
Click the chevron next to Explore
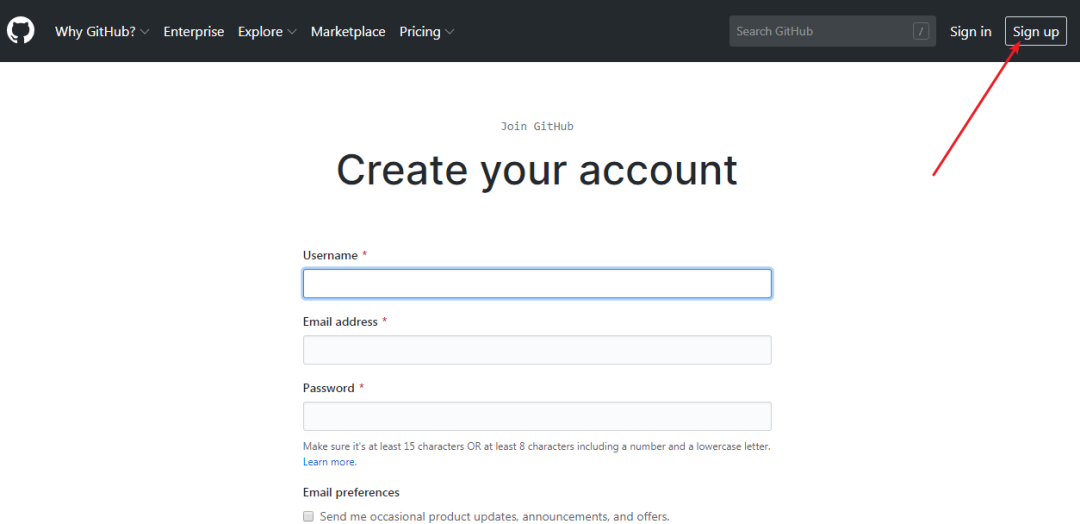(x=292, y=32)
